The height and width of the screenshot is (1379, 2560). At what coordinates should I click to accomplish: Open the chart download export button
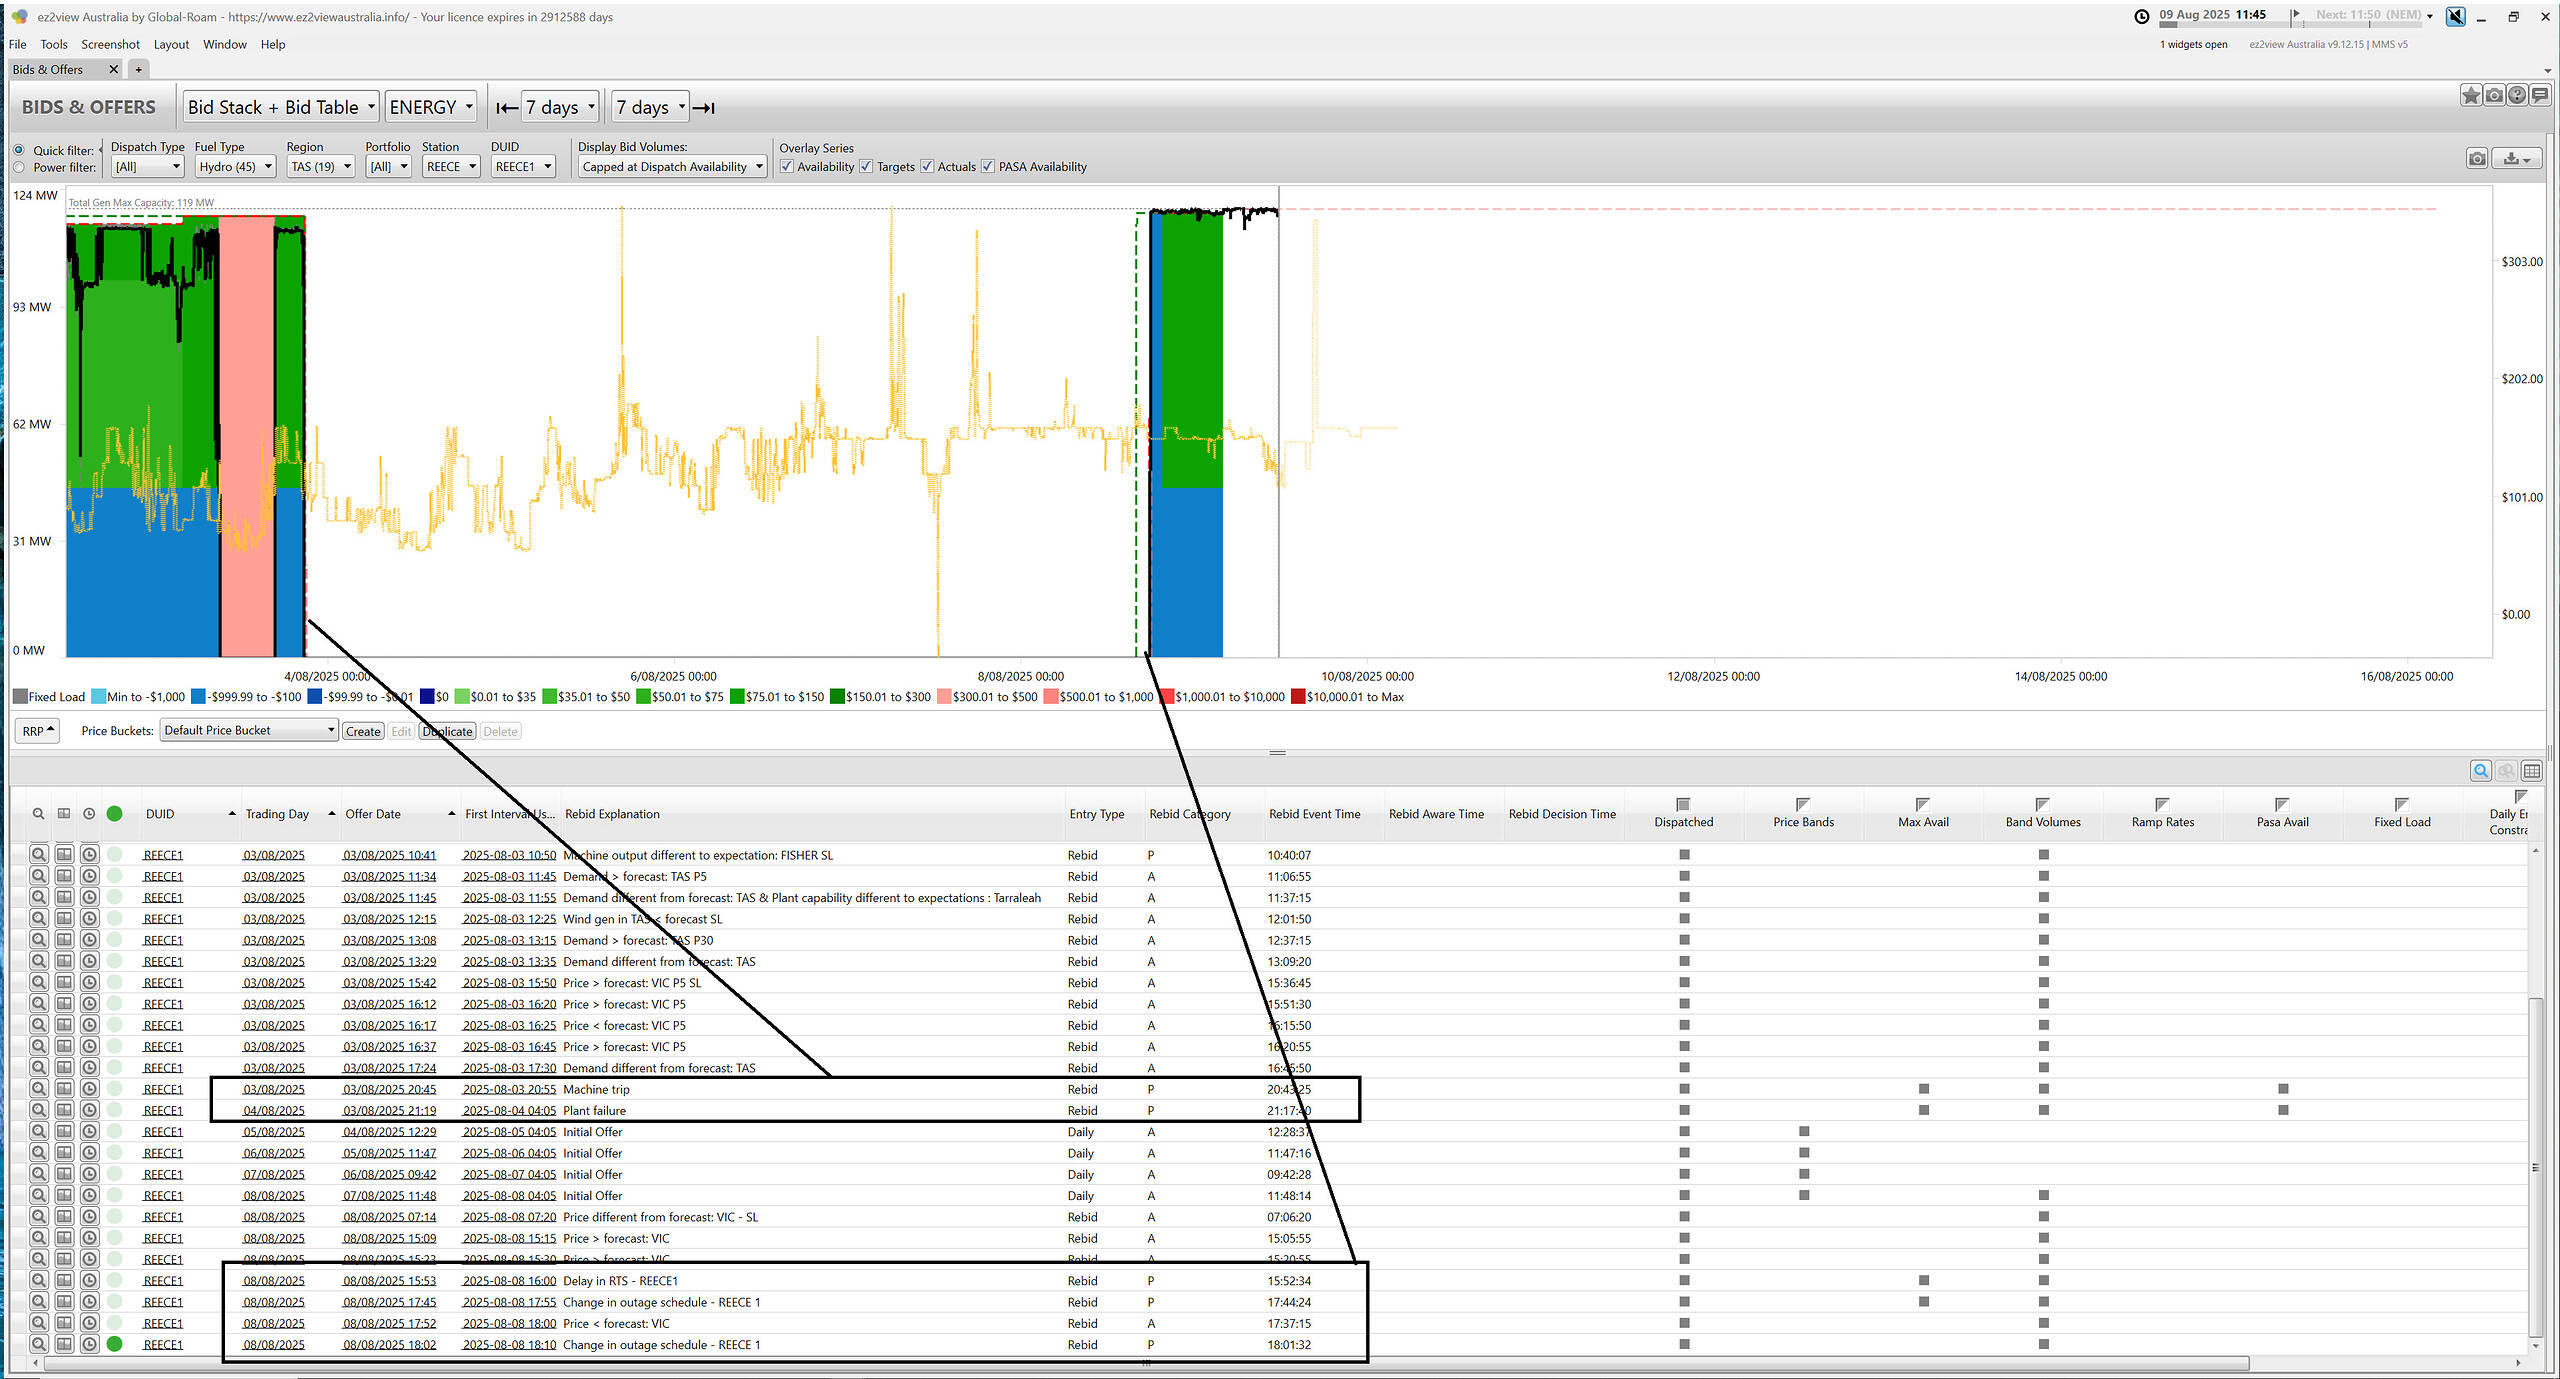(2516, 158)
